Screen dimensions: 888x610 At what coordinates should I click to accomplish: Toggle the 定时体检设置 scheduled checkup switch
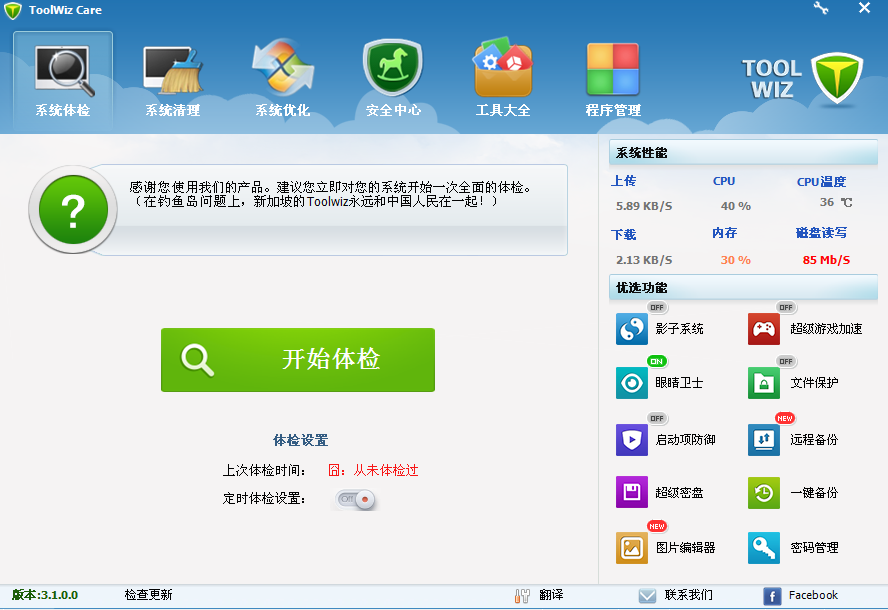[355, 499]
